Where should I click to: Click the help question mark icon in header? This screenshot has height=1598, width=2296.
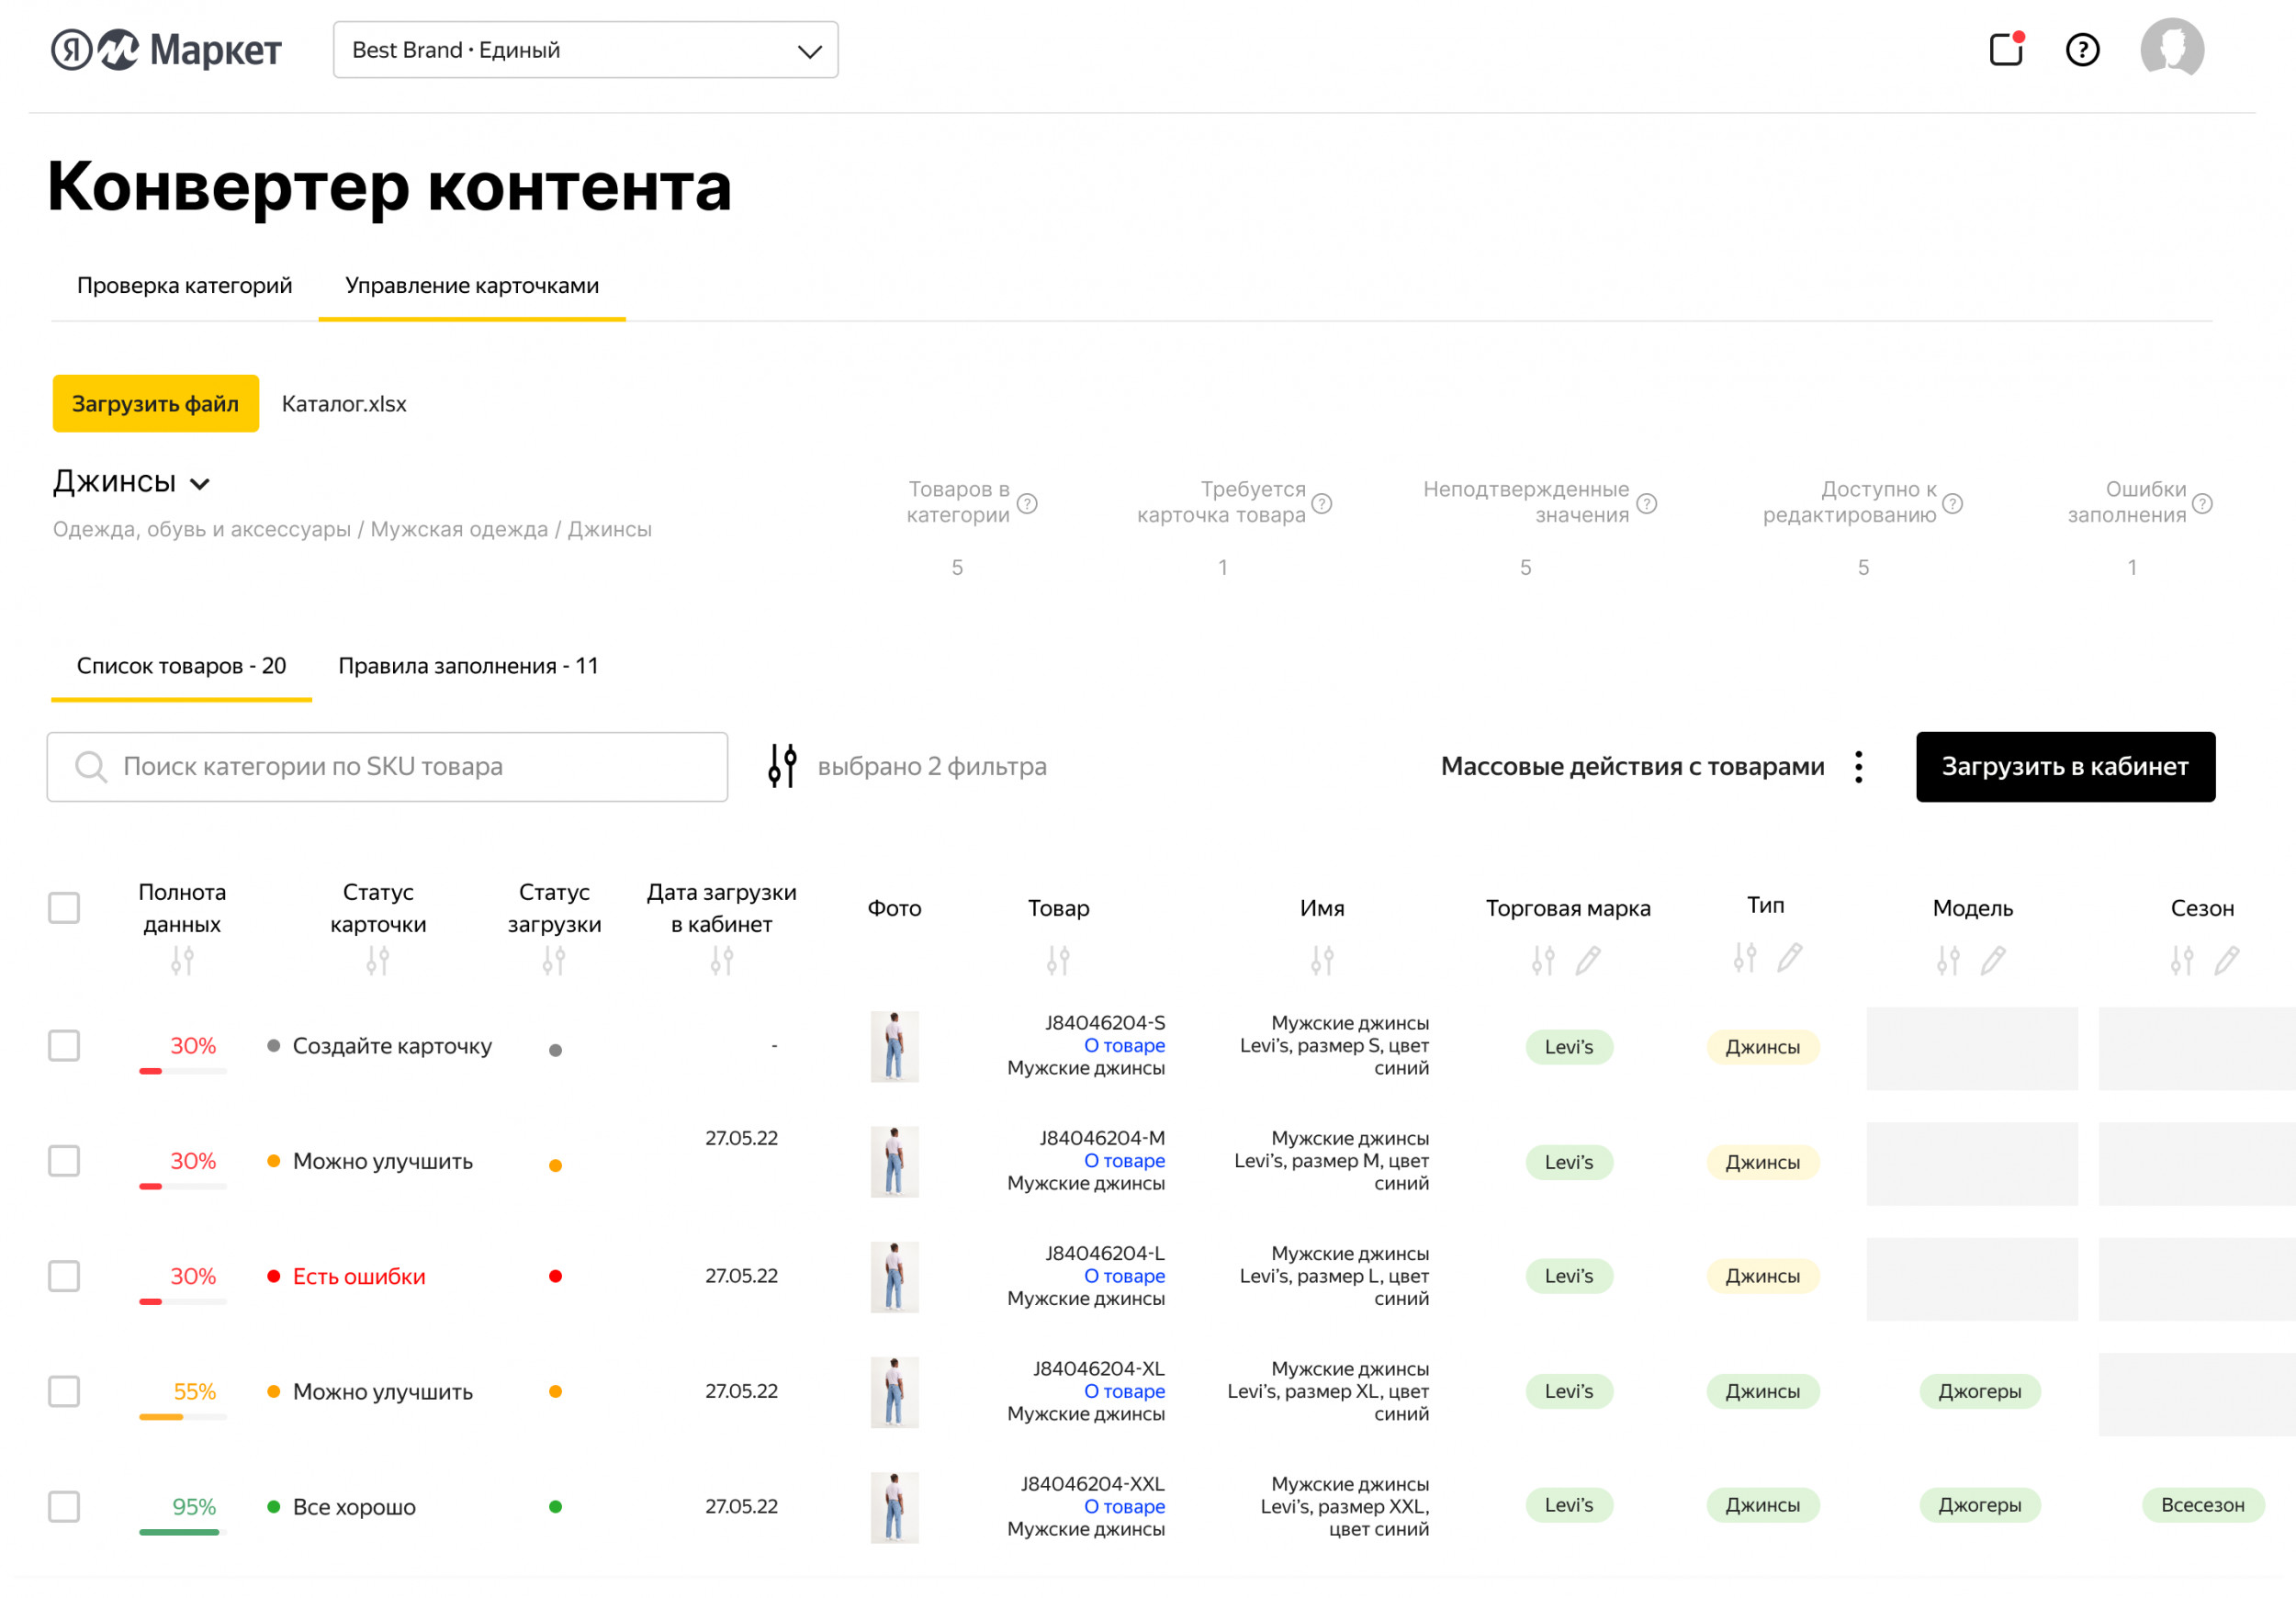point(2082,49)
